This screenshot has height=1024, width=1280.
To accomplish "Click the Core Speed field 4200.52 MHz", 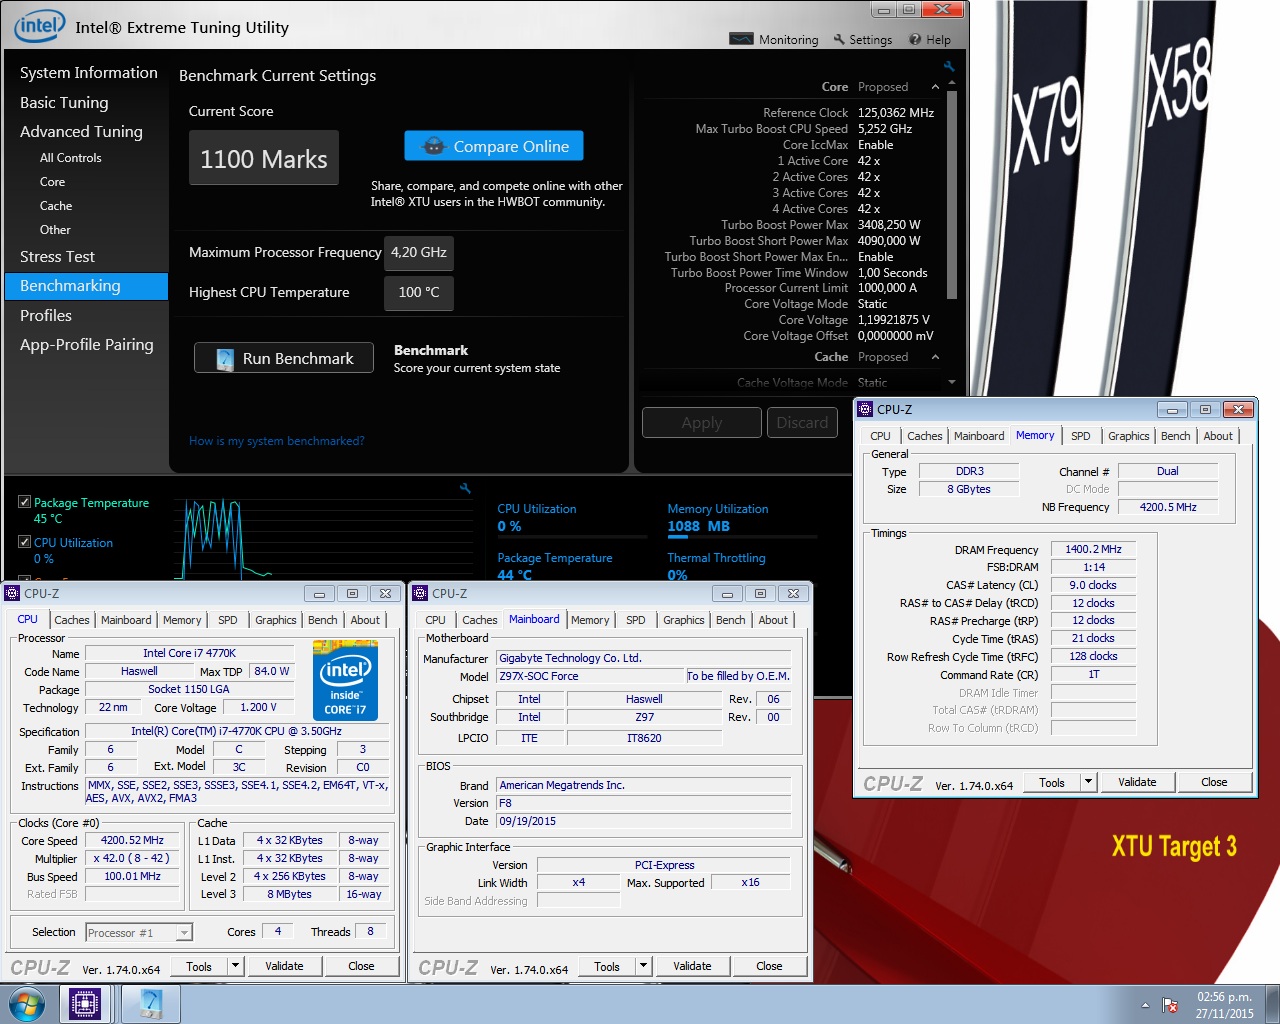I will point(132,840).
